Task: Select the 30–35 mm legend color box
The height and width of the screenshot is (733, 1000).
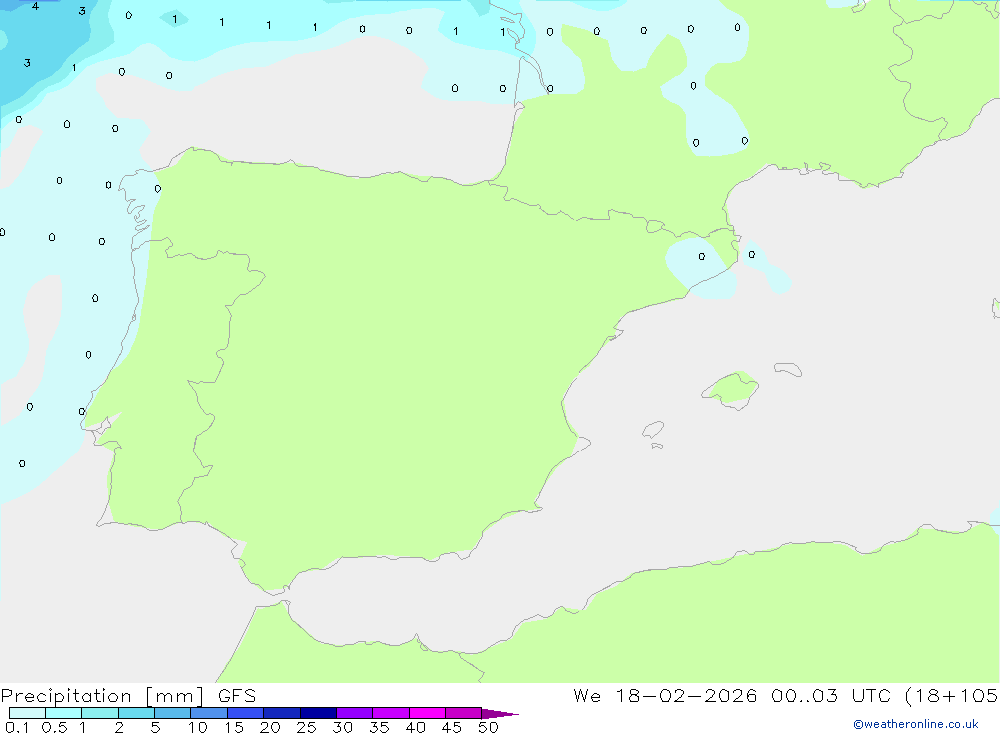Action: (x=355, y=713)
